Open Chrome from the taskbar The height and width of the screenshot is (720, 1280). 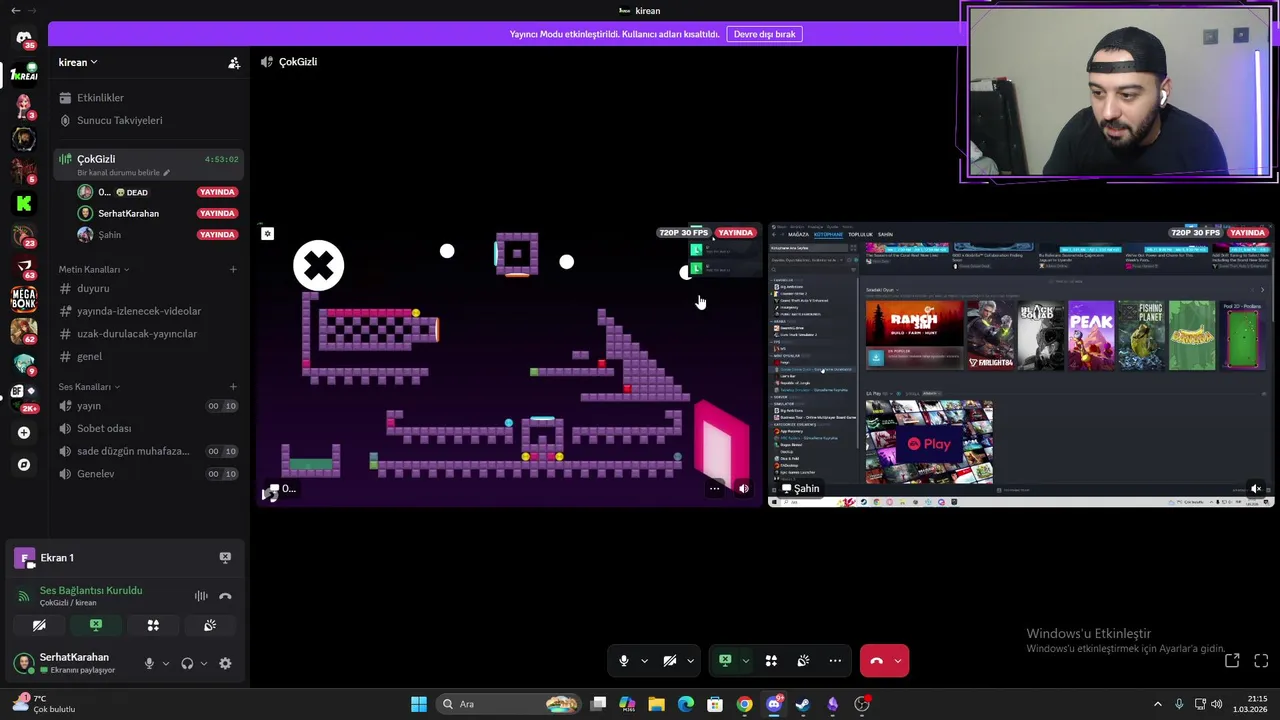tap(744, 704)
